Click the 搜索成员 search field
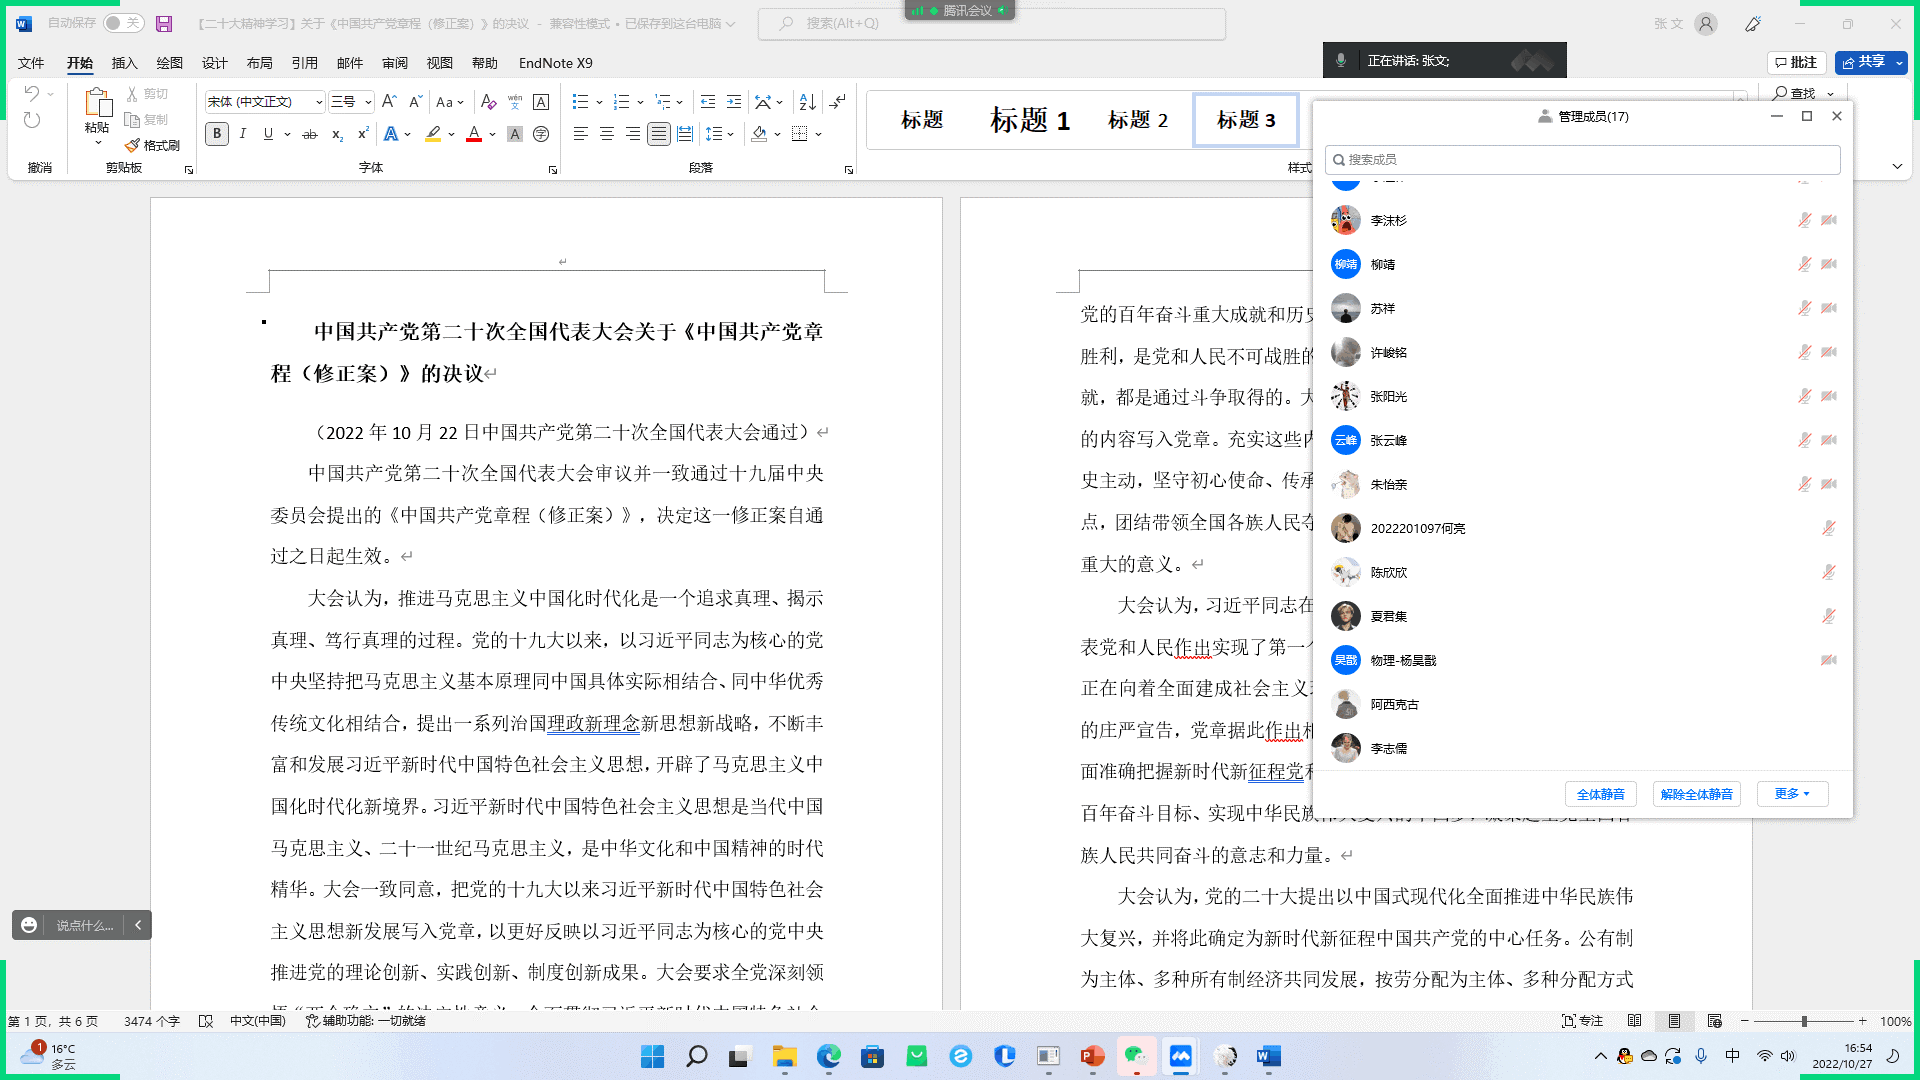 pyautogui.click(x=1582, y=160)
